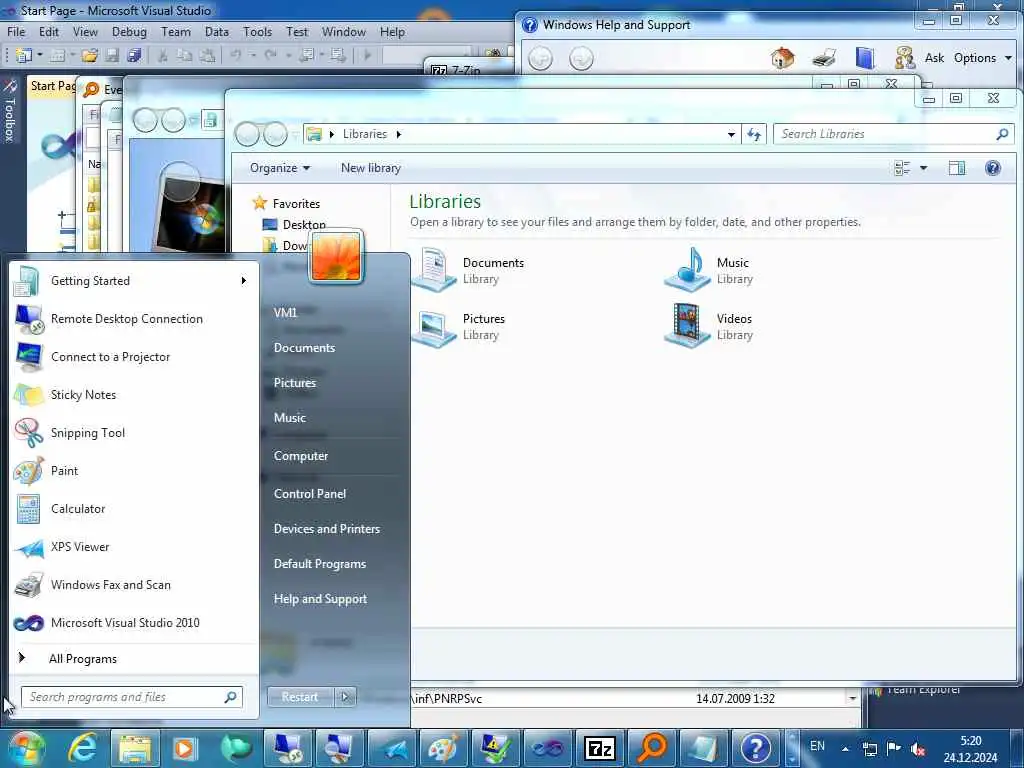Expand arrow after Libraries in breadcrumb
Image resolution: width=1024 pixels, height=768 pixels.
click(398, 135)
